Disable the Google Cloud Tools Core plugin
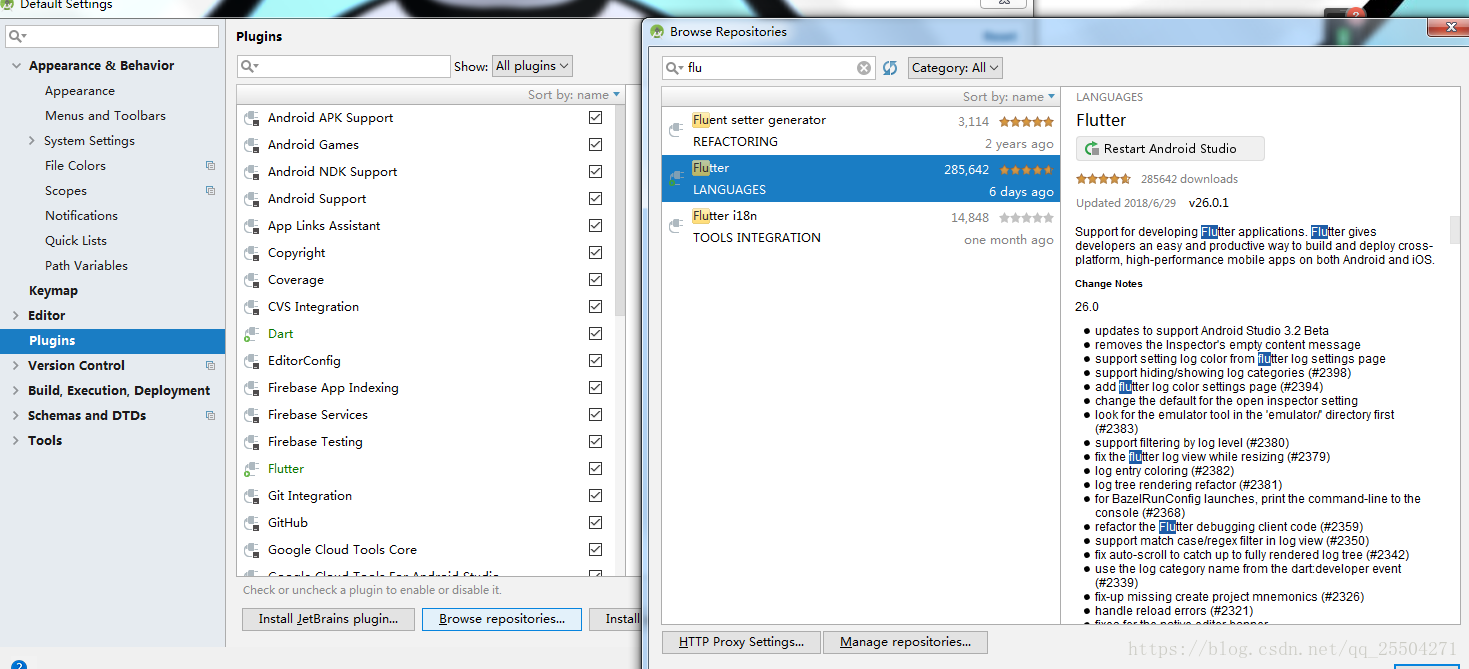The height and width of the screenshot is (669, 1469). click(596, 550)
